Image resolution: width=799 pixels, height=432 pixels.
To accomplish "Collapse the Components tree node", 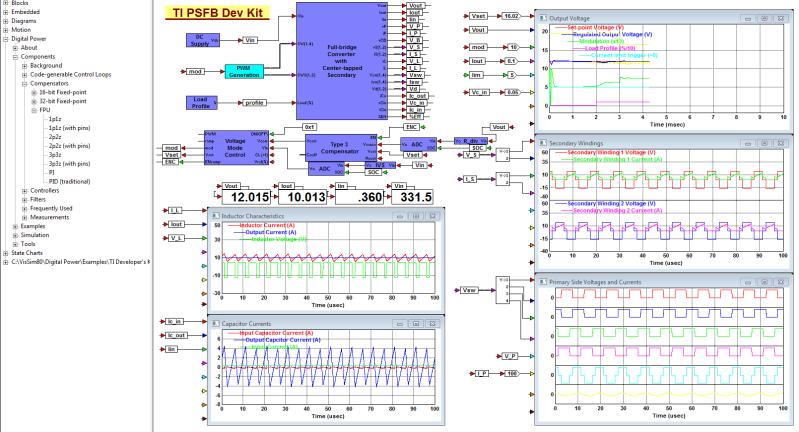I will click(15, 57).
